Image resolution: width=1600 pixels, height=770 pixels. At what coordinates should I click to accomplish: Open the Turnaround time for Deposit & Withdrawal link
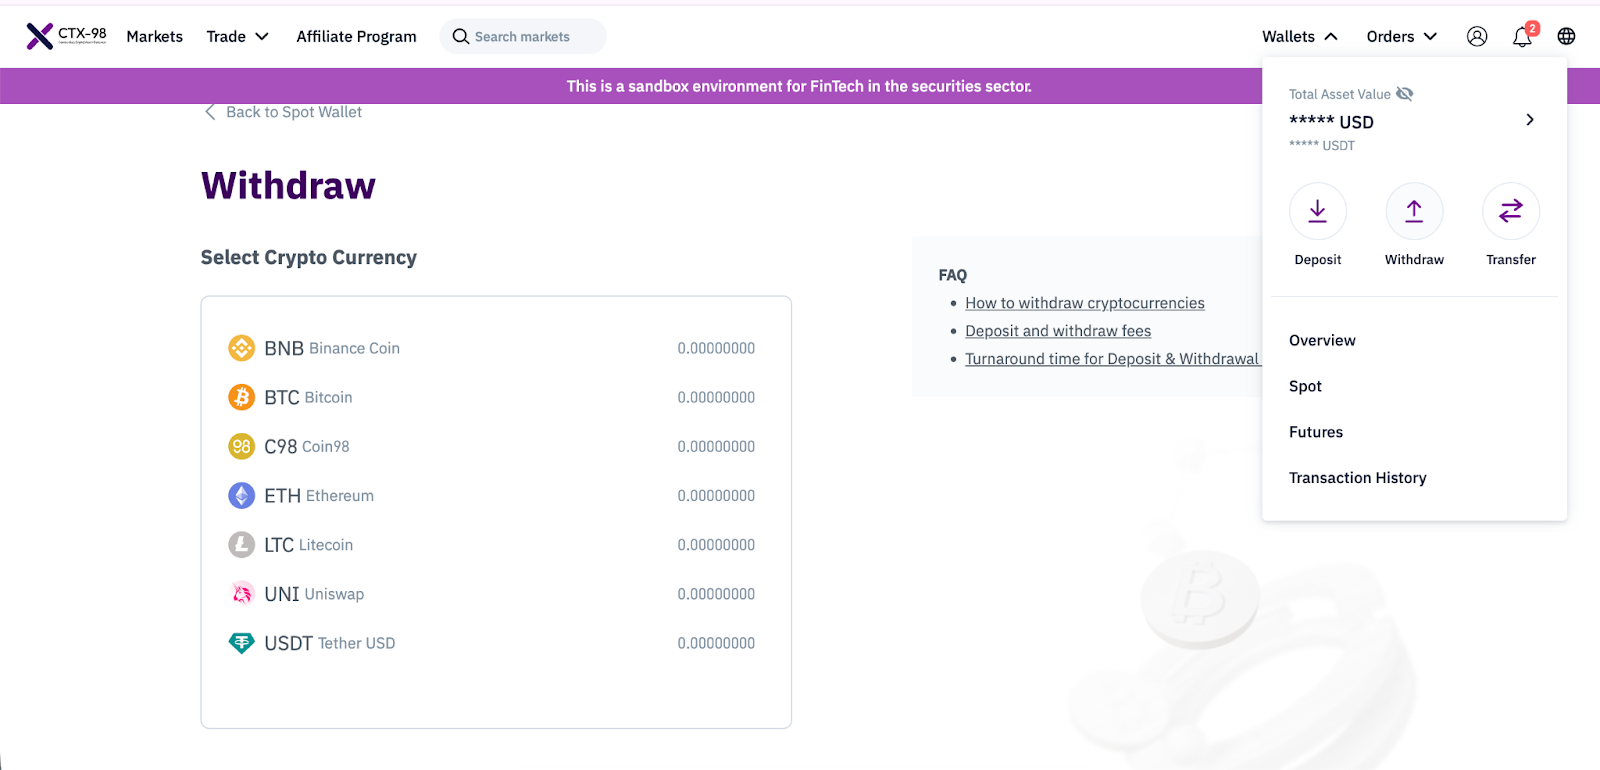pos(1112,359)
